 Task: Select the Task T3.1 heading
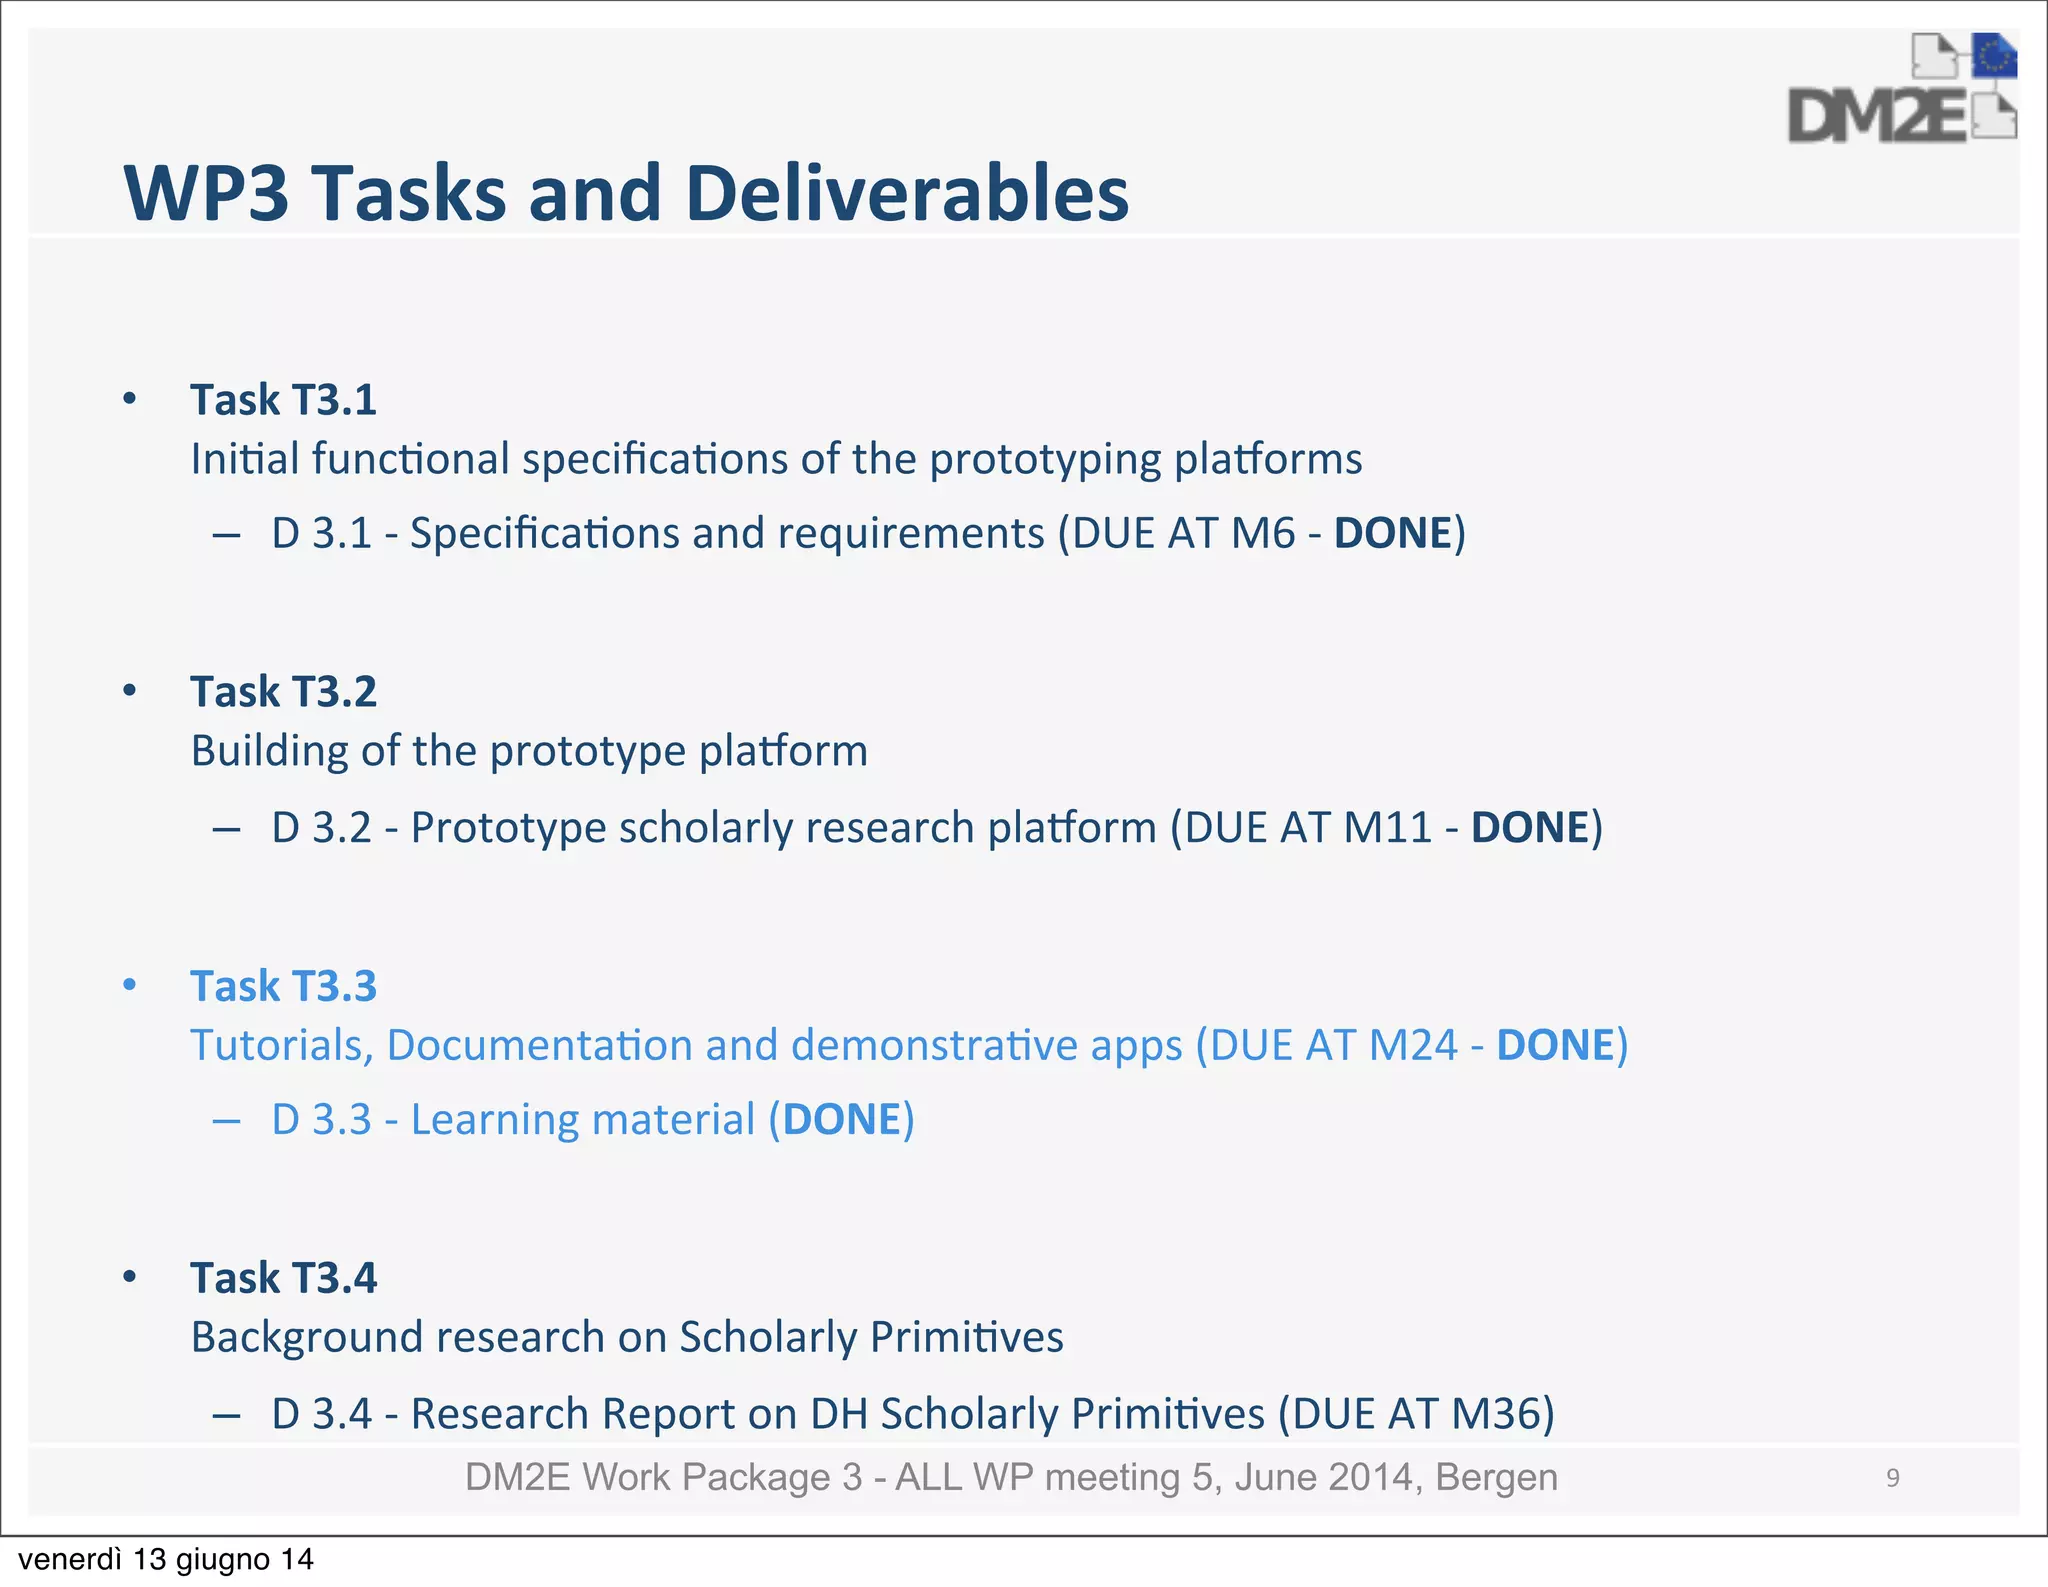tap(284, 400)
